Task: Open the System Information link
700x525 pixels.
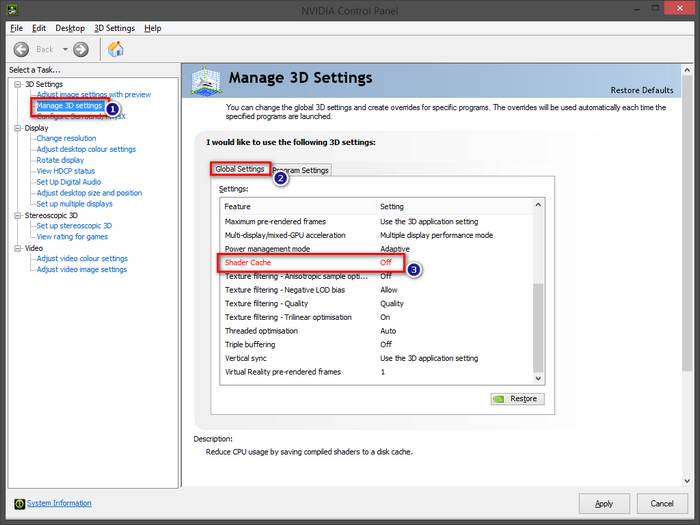Action: coord(59,503)
